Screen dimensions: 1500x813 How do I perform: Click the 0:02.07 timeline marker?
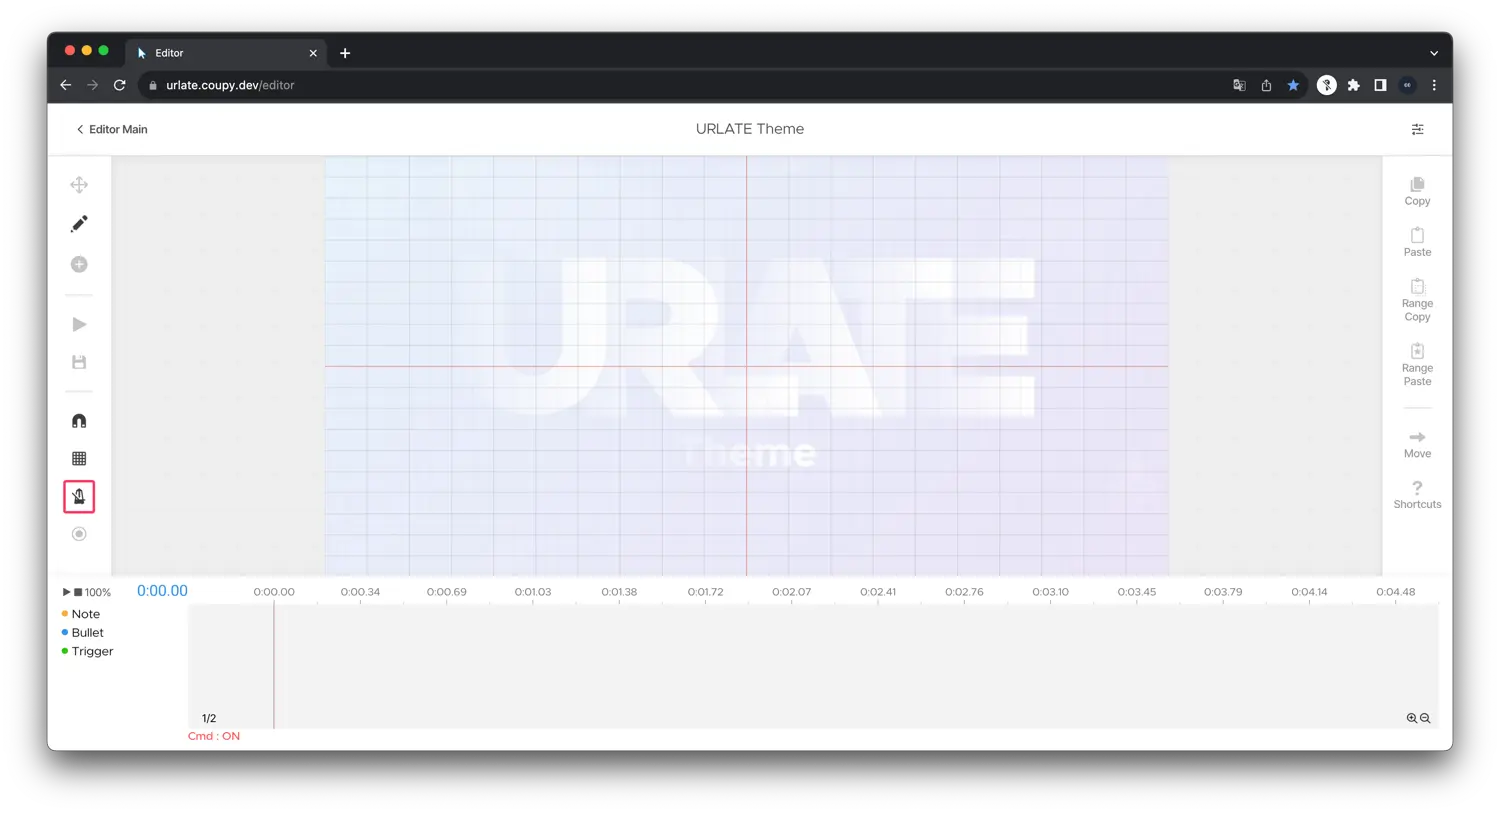click(791, 592)
